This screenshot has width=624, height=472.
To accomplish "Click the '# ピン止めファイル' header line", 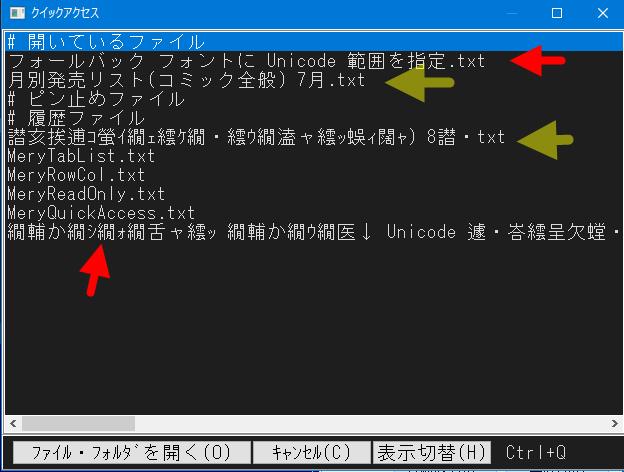I will tap(95, 99).
